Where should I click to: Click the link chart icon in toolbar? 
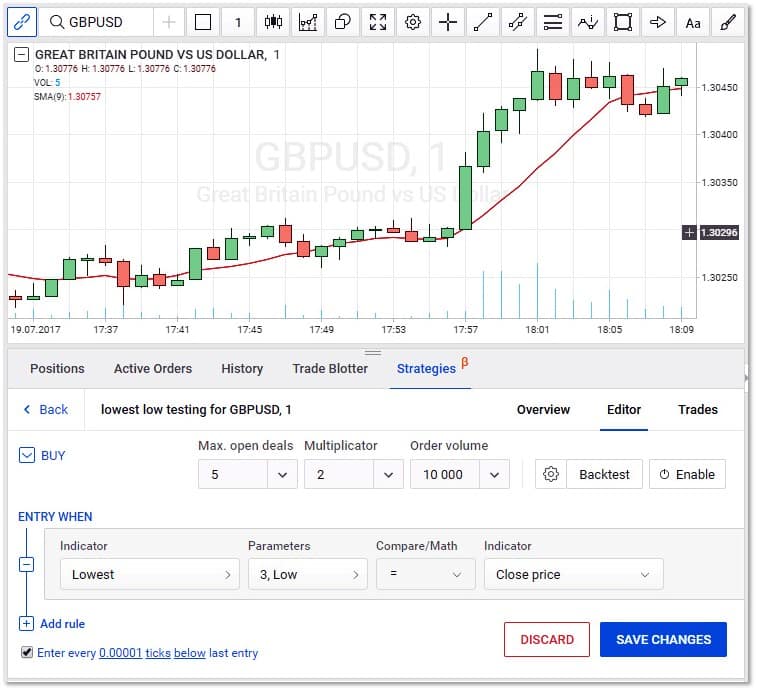coord(22,22)
